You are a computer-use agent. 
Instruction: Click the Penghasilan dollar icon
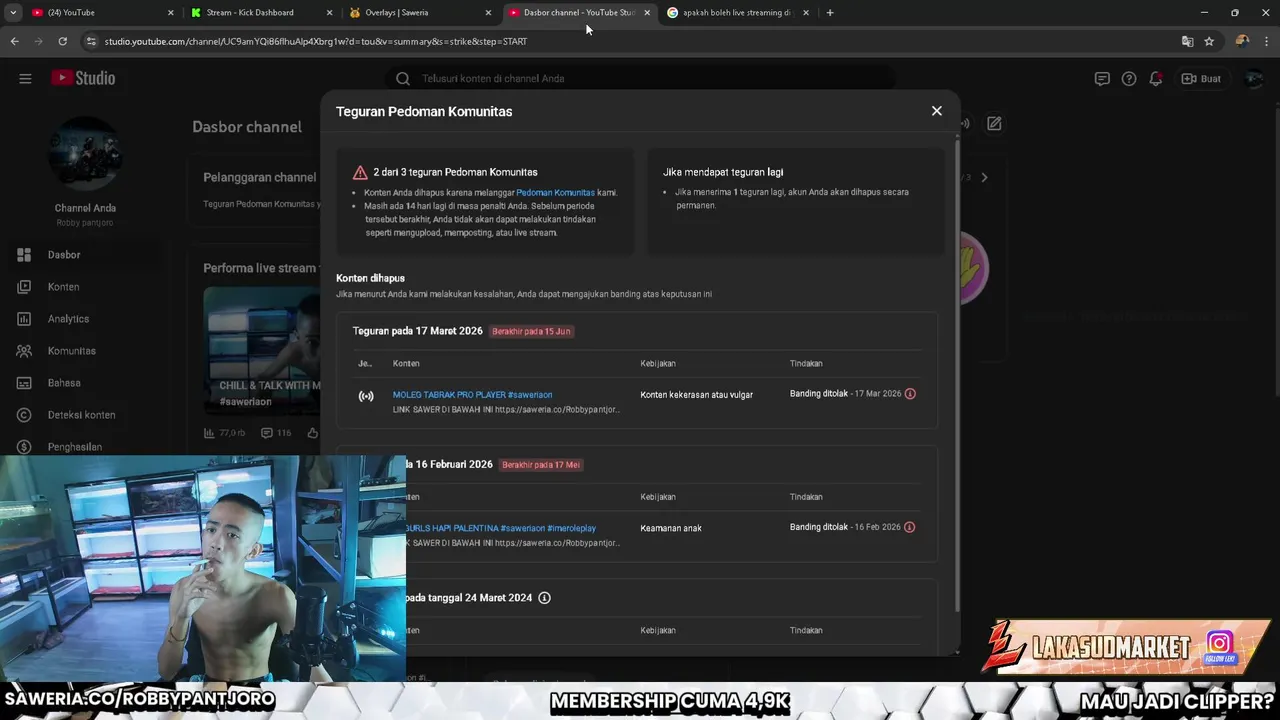[25, 447]
